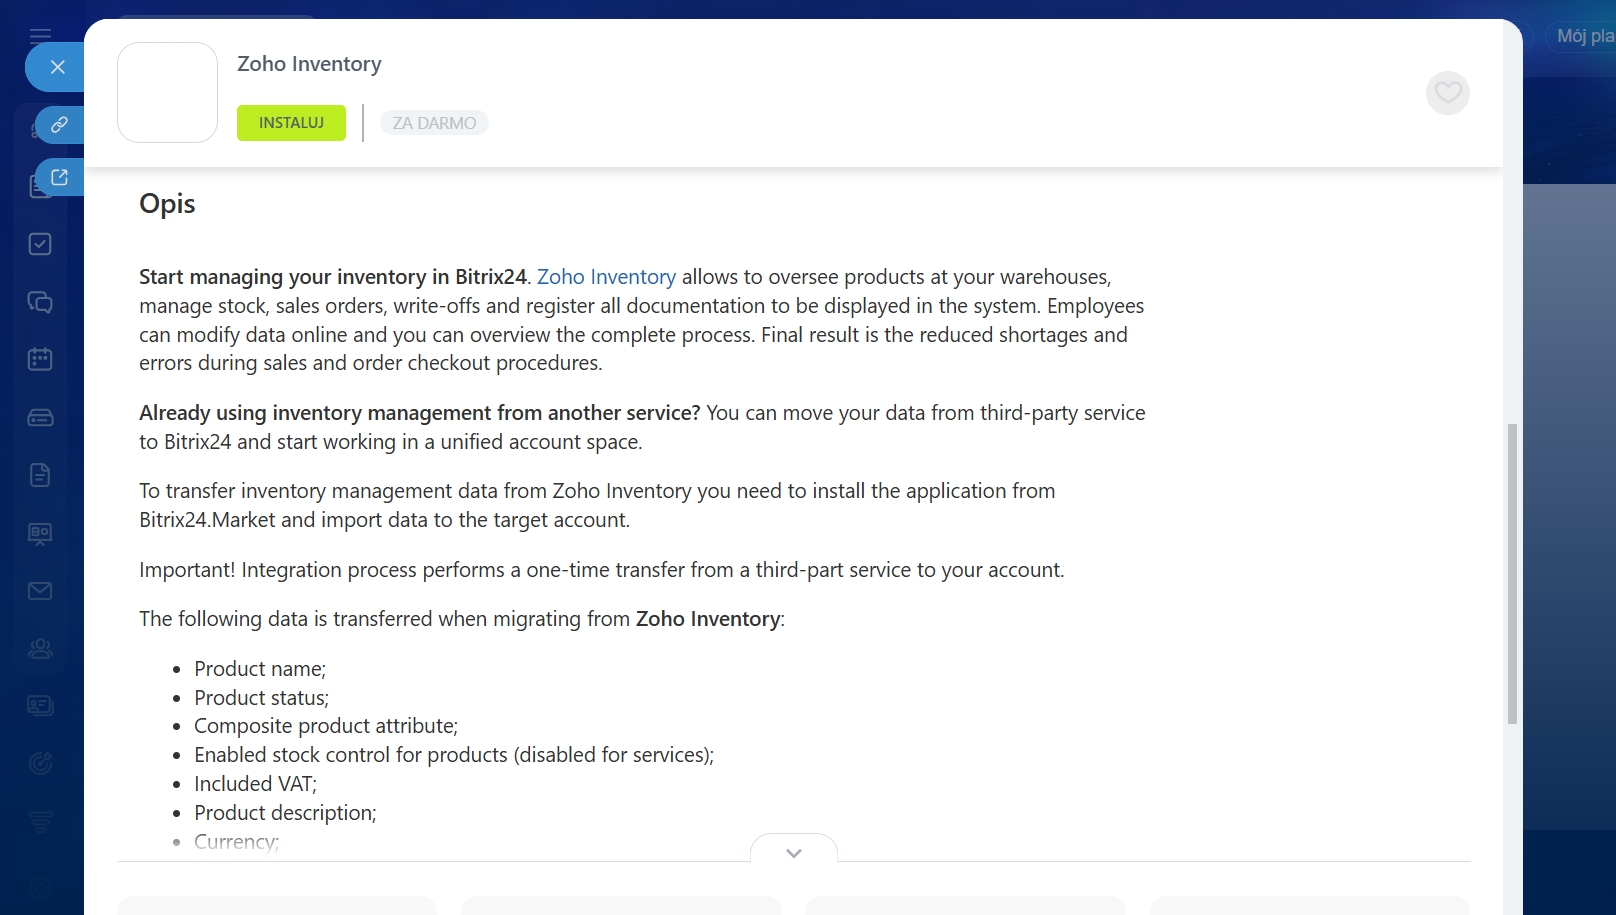
Task: Open the hamburger main menu
Action: point(40,35)
